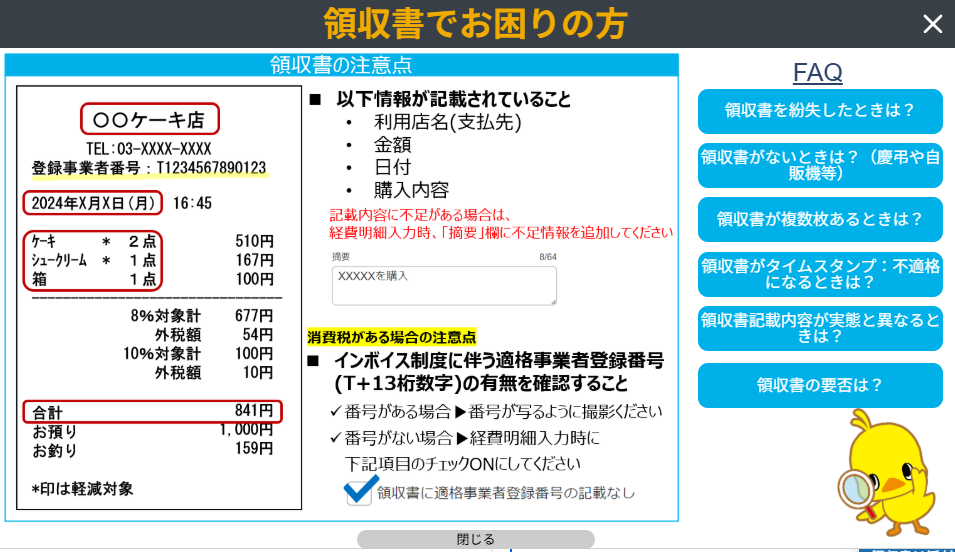Tick the blue checkmark for missing registration number
The image size is (955, 552).
[359, 491]
